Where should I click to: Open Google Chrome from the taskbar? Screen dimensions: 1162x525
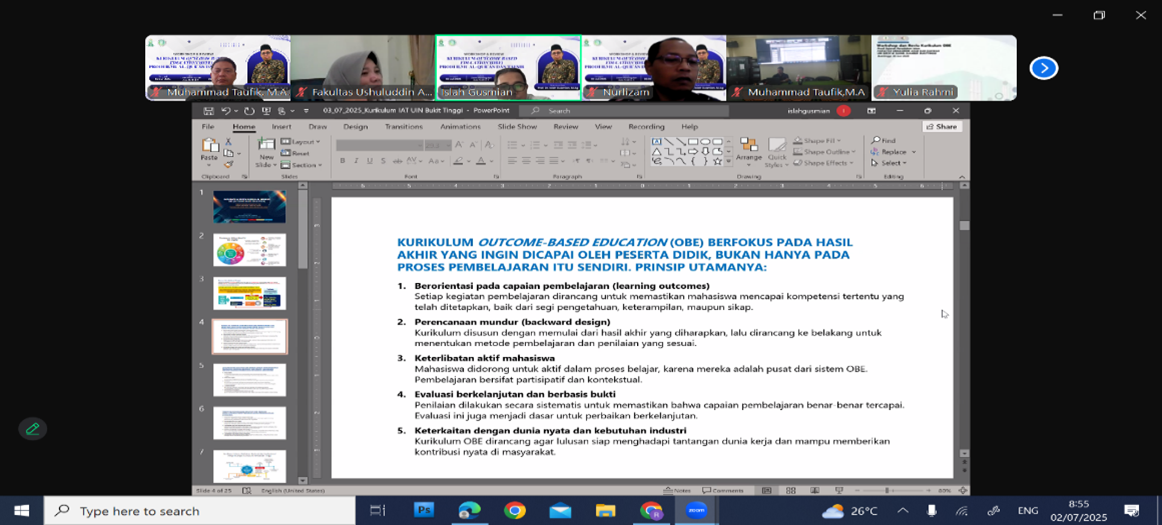[x=515, y=510]
